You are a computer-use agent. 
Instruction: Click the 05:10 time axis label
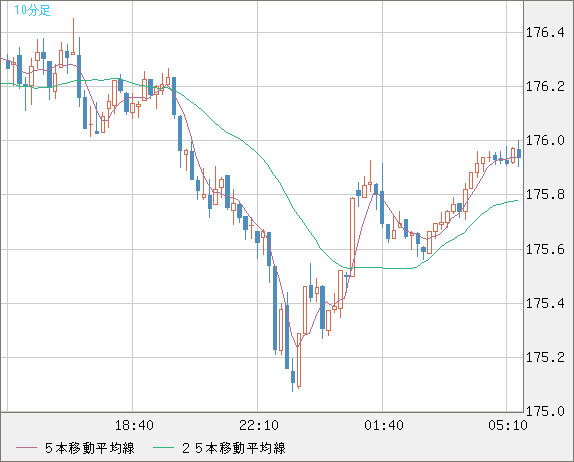[x=508, y=425]
